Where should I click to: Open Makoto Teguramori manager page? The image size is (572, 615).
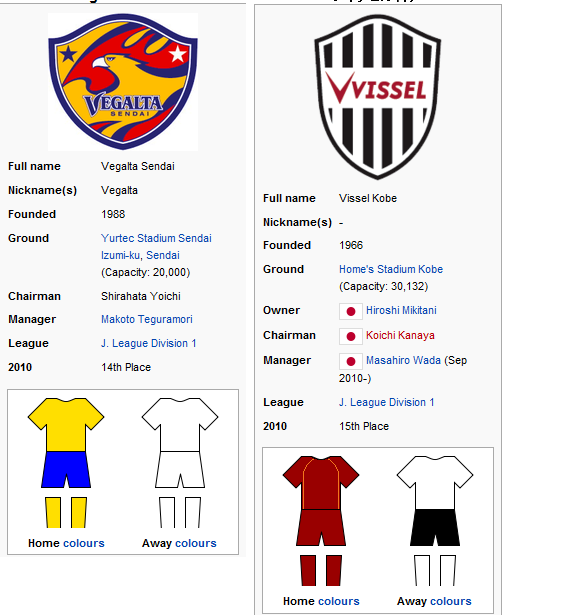147,319
